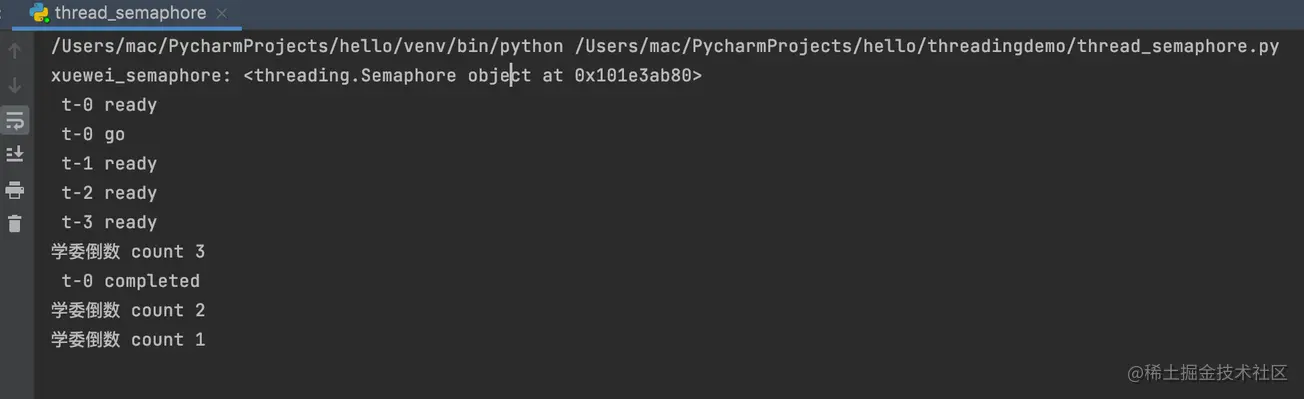This screenshot has width=1304, height=399.
Task: Click the "t-0 go" output line
Action: click(93, 134)
